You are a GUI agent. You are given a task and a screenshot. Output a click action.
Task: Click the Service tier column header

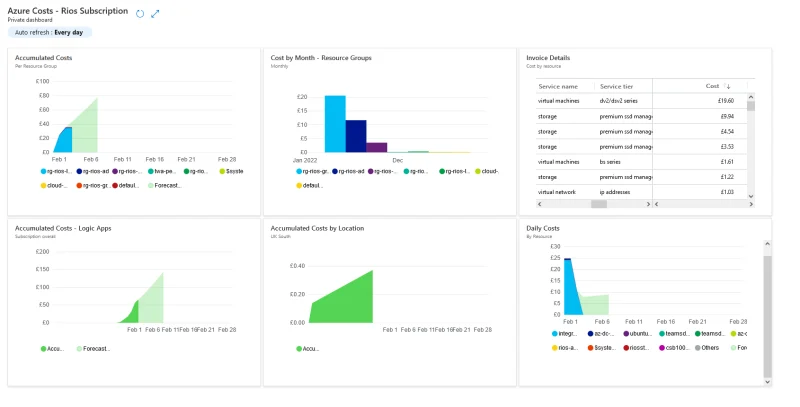coord(616,86)
